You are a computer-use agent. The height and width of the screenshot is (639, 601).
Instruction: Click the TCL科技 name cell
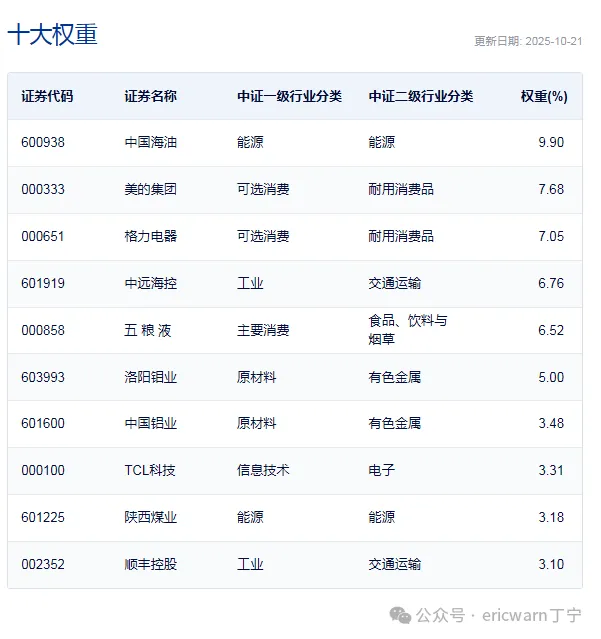pos(150,470)
